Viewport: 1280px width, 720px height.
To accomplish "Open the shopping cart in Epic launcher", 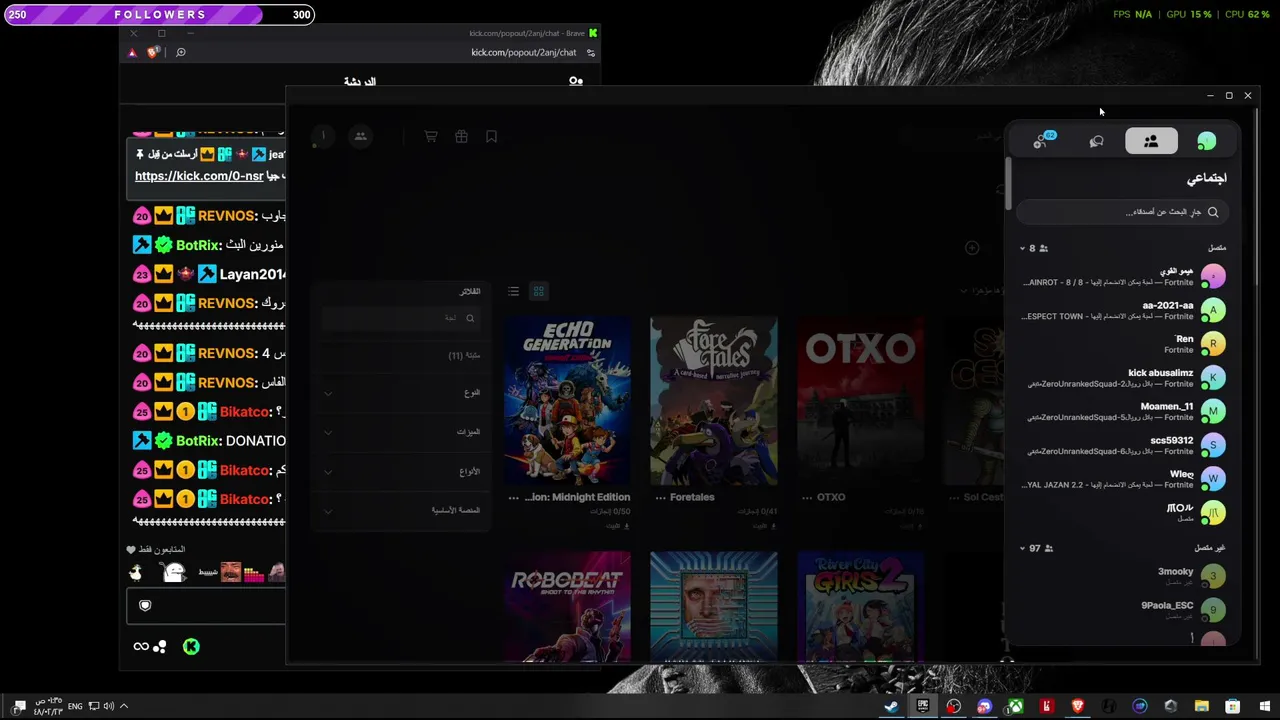I will [x=431, y=137].
